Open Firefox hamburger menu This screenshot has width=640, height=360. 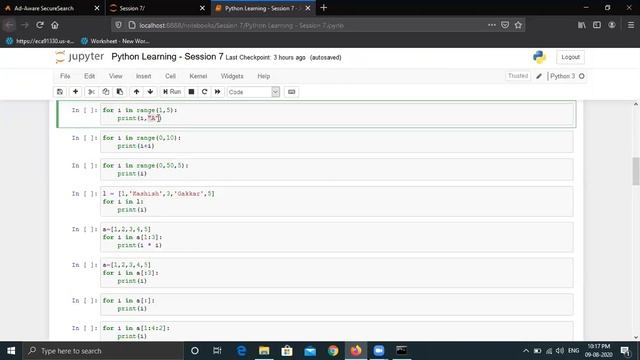coord(631,25)
